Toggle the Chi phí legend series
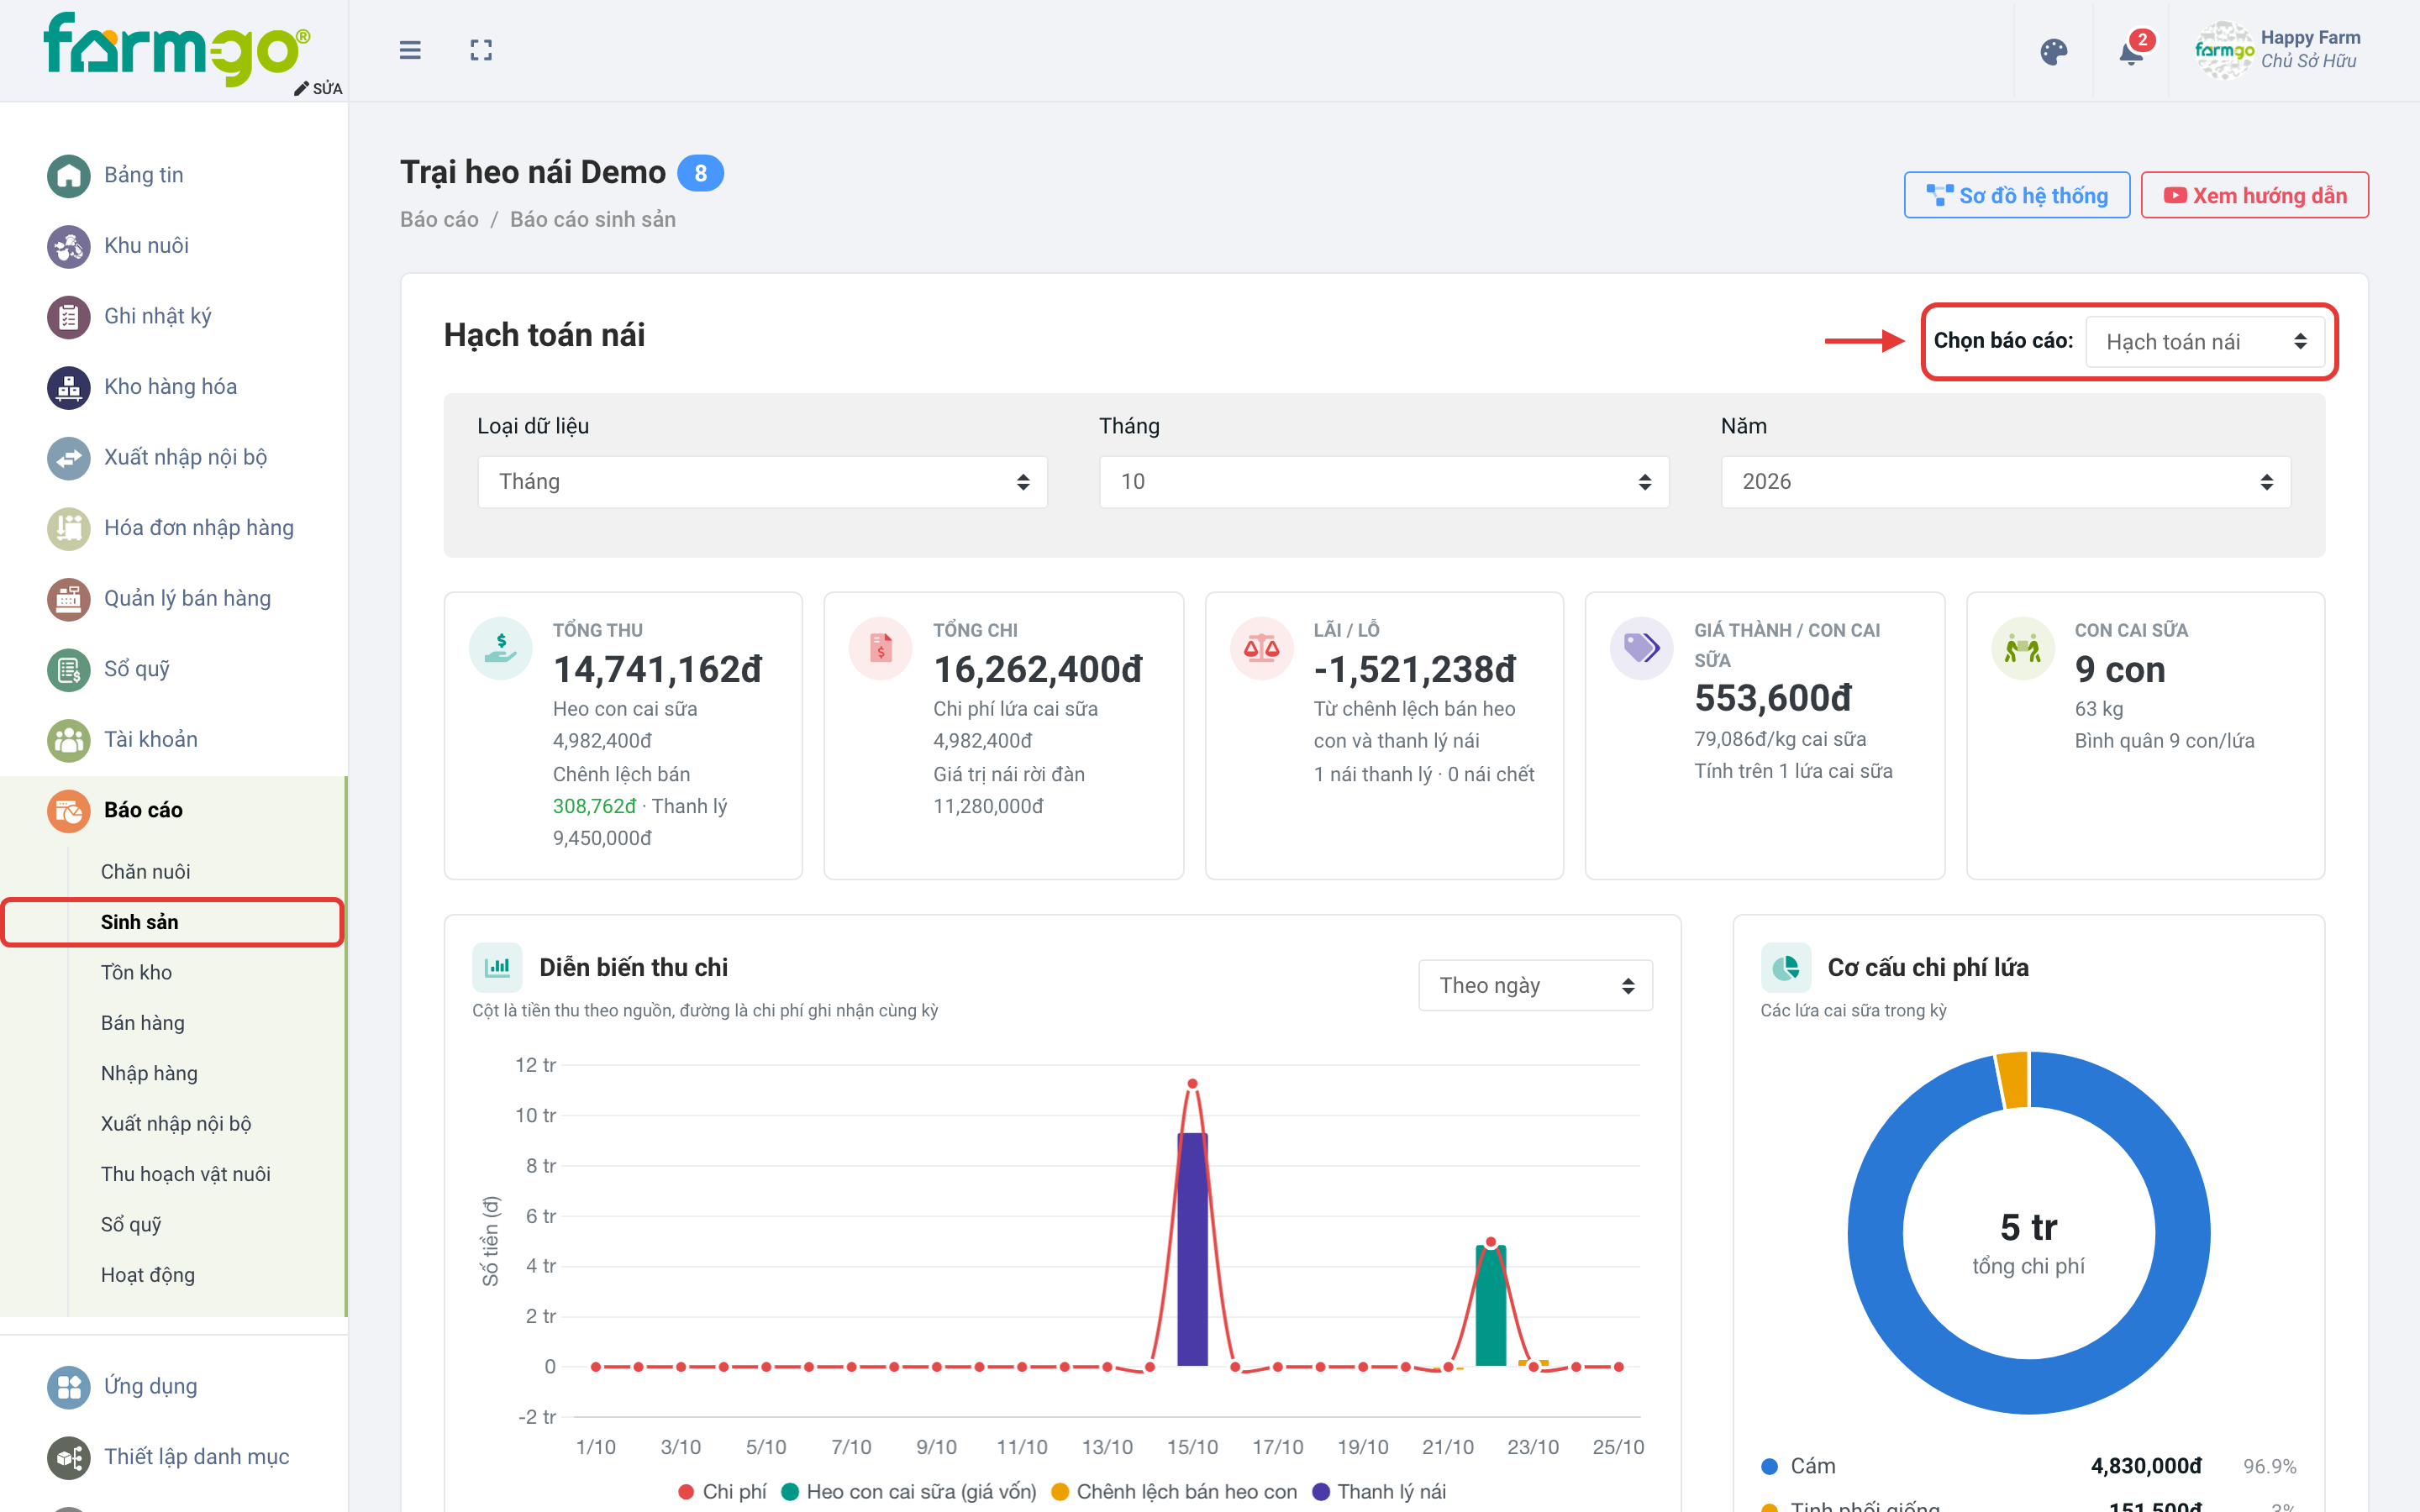The width and height of the screenshot is (2420, 1512). [x=722, y=1491]
